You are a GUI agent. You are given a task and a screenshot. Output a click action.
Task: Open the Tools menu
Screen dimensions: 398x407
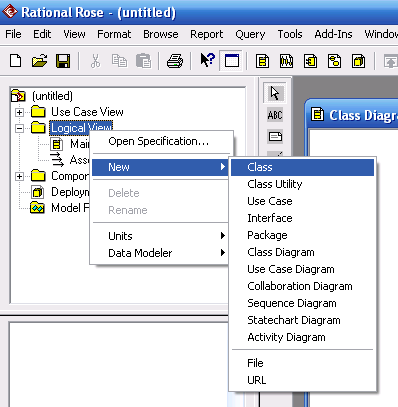coord(290,34)
